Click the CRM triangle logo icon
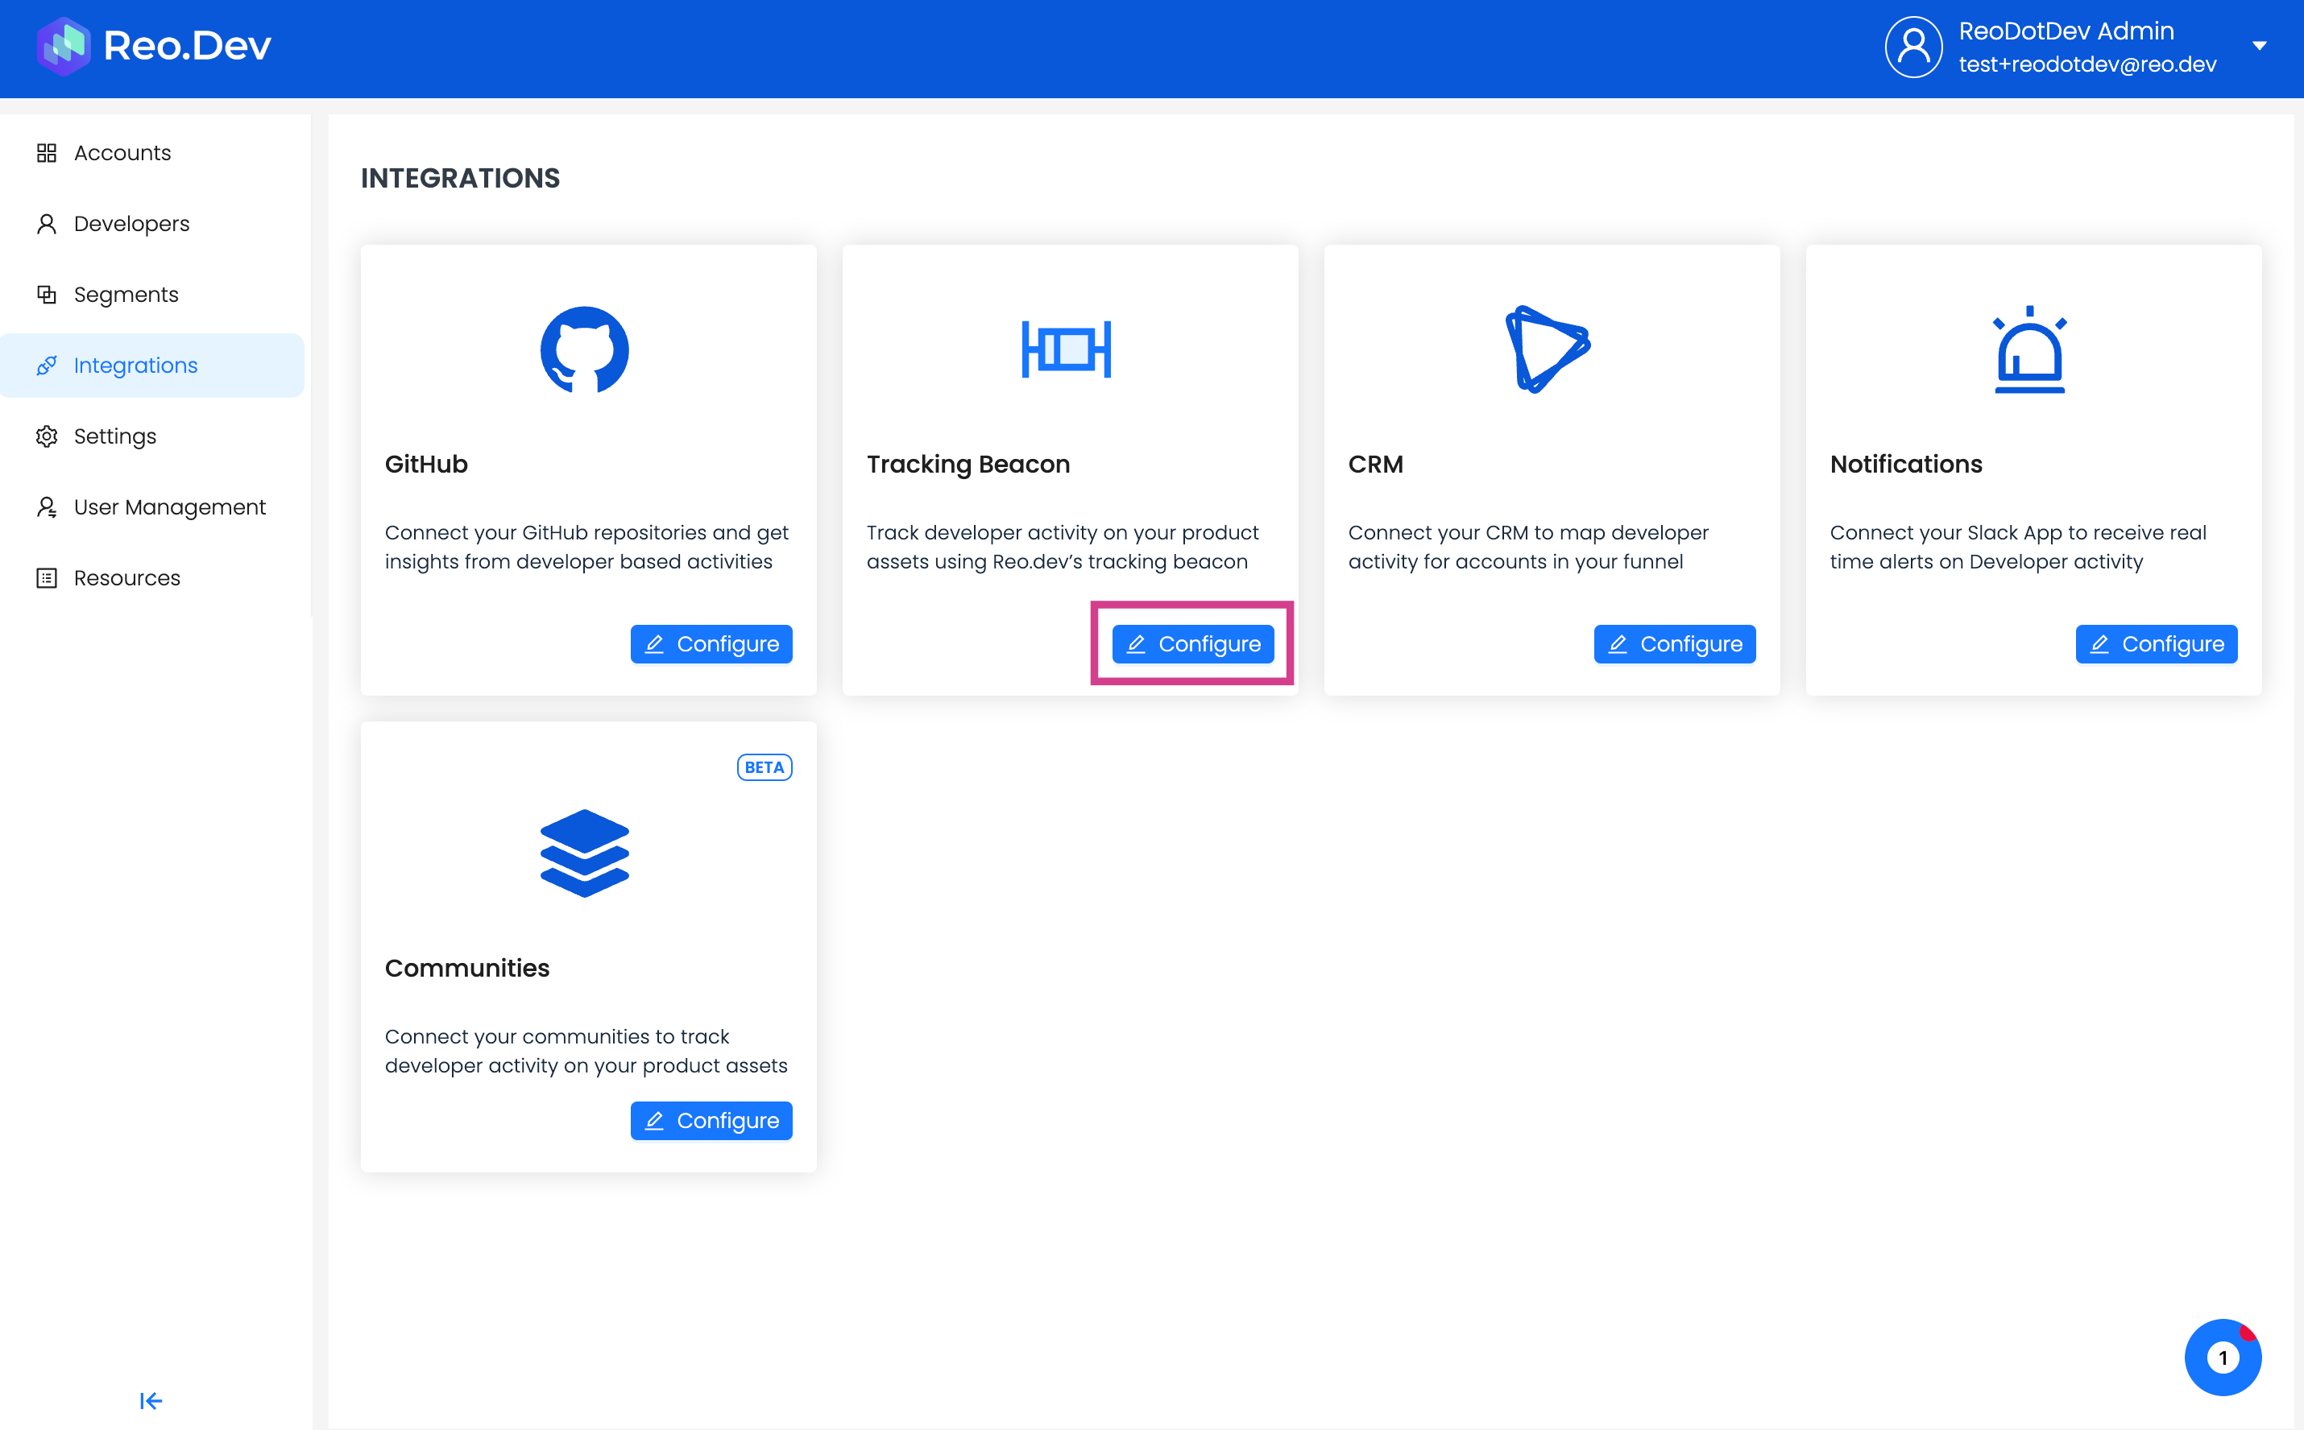The height and width of the screenshot is (1430, 2304). click(x=1547, y=349)
